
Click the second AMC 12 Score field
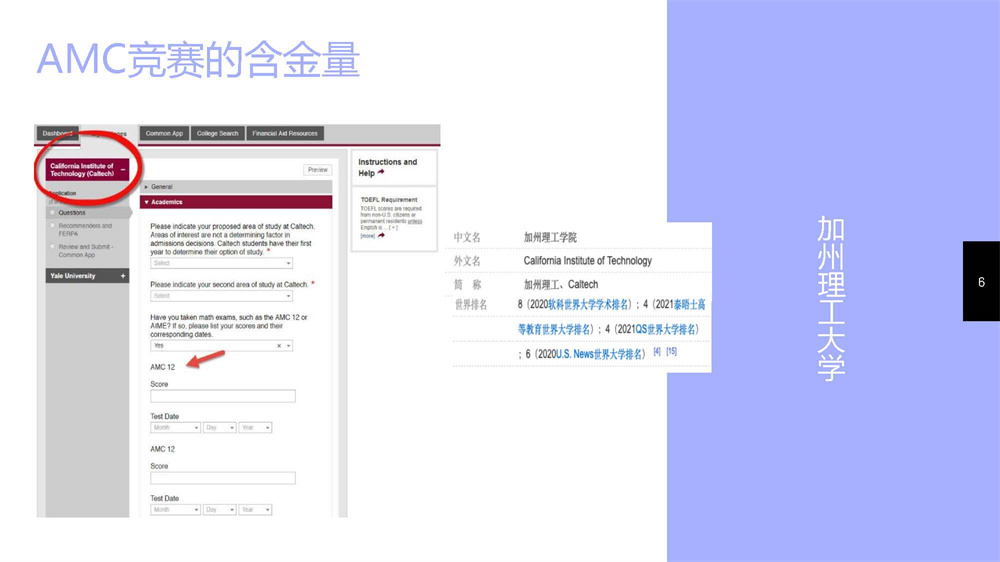click(x=223, y=478)
